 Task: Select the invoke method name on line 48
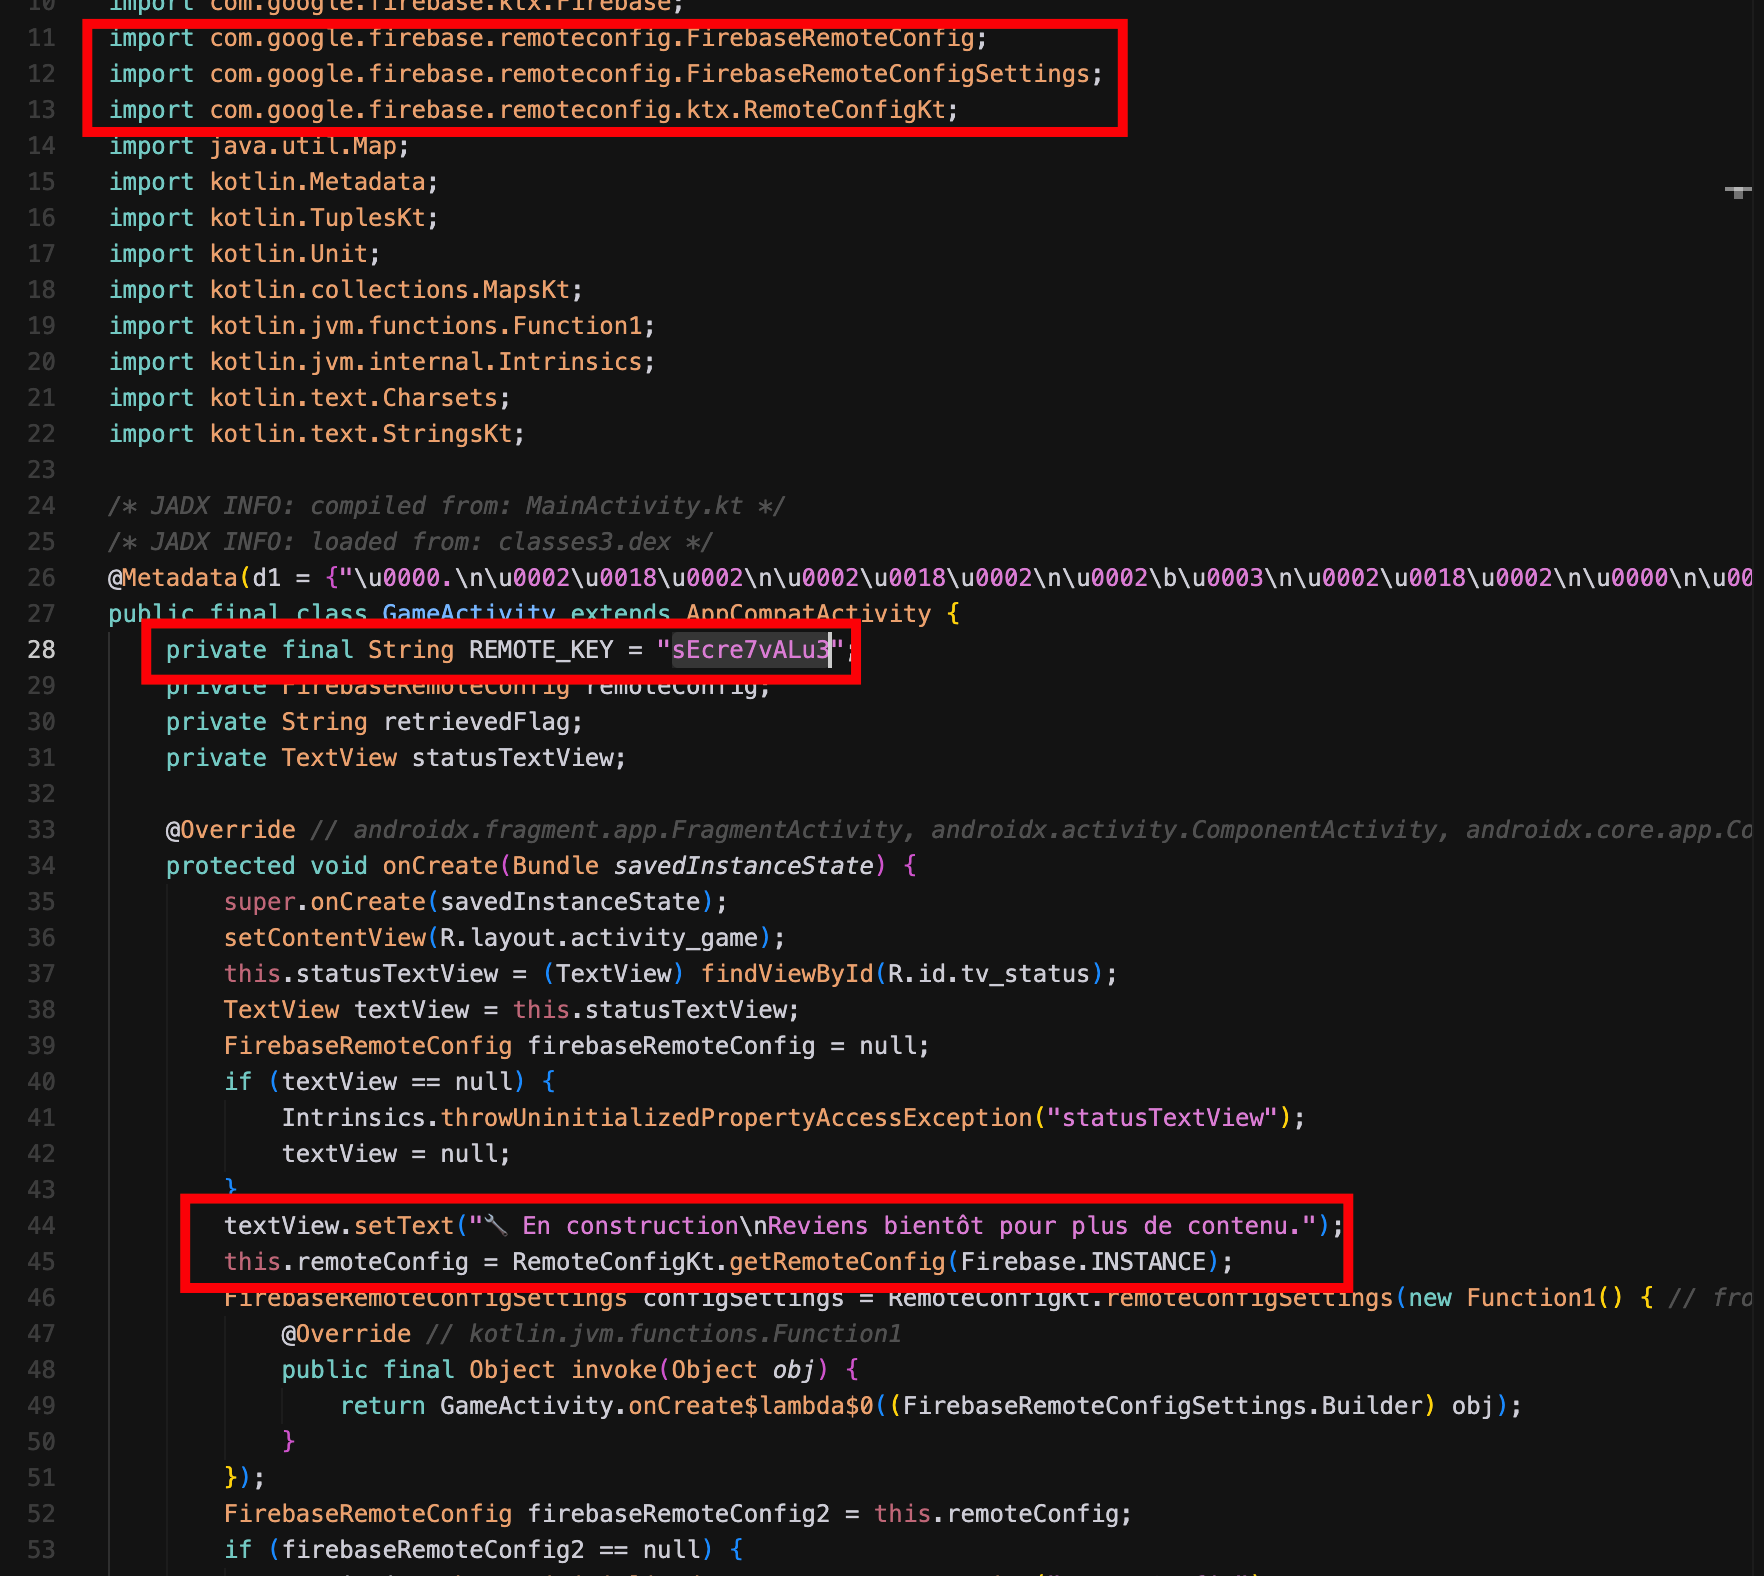click(613, 1369)
